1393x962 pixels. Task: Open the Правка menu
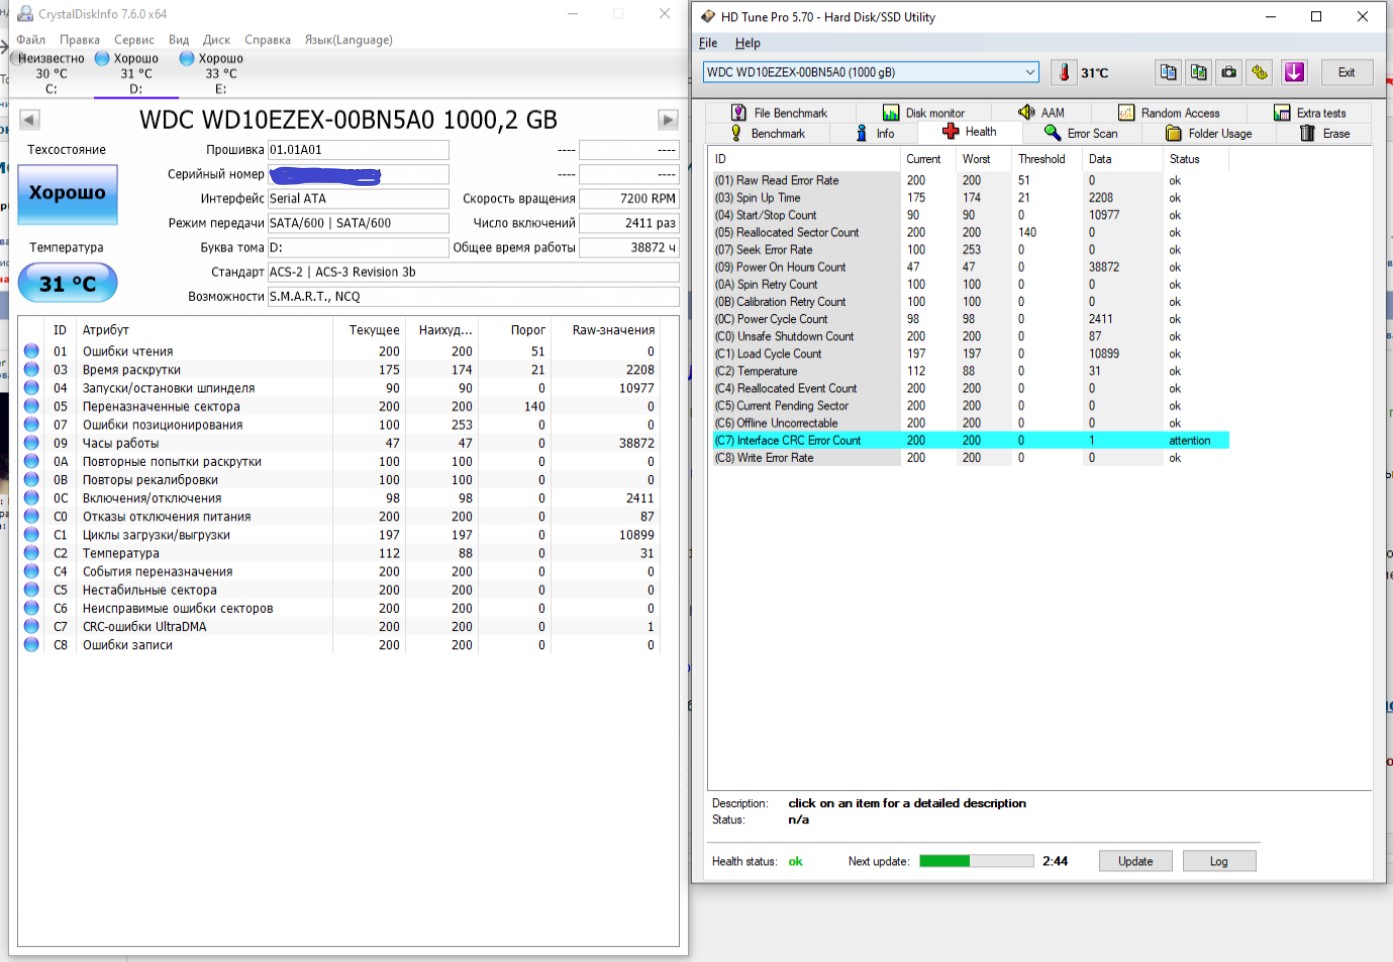[x=79, y=40]
